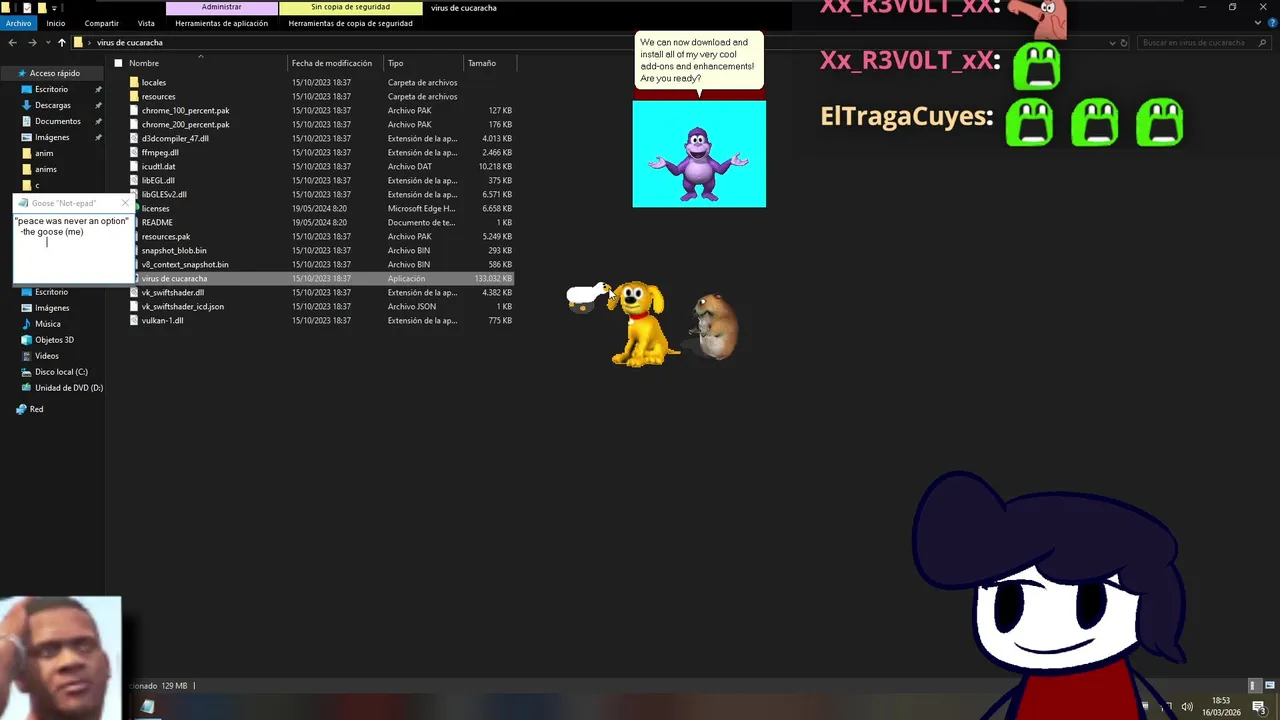This screenshot has height=720, width=1280.
Task: Select the icudtl.dat file icon
Action: pyautogui.click(x=134, y=166)
